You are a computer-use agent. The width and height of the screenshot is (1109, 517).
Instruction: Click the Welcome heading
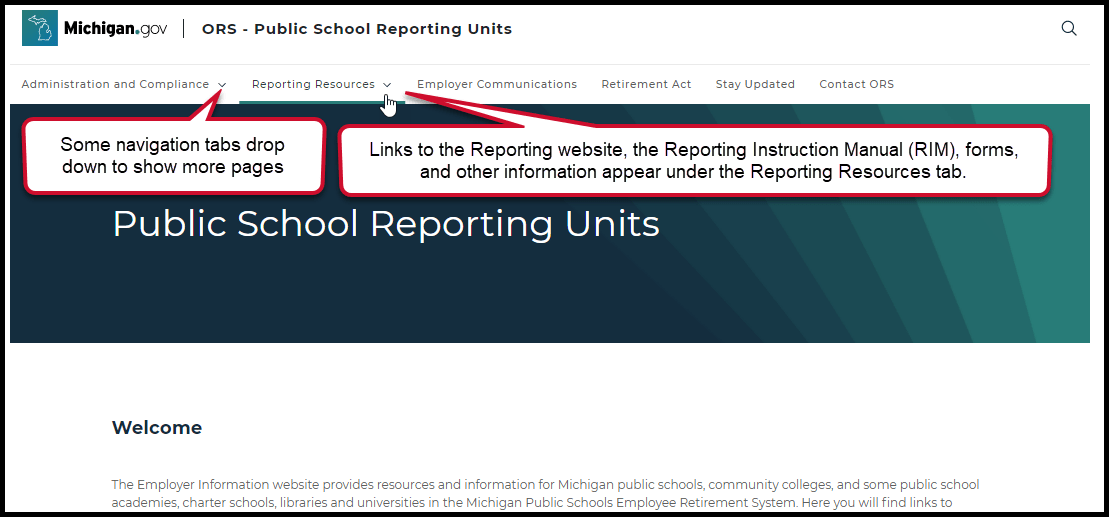click(x=157, y=428)
